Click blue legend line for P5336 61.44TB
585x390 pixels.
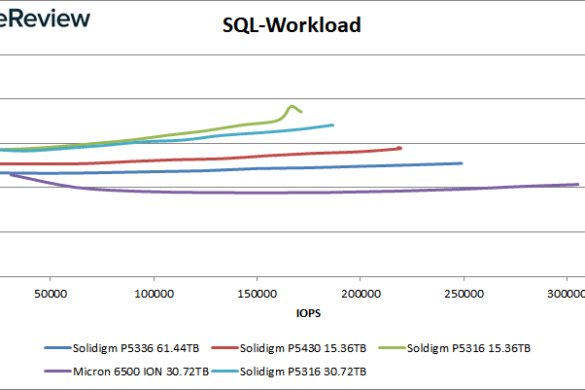point(58,348)
